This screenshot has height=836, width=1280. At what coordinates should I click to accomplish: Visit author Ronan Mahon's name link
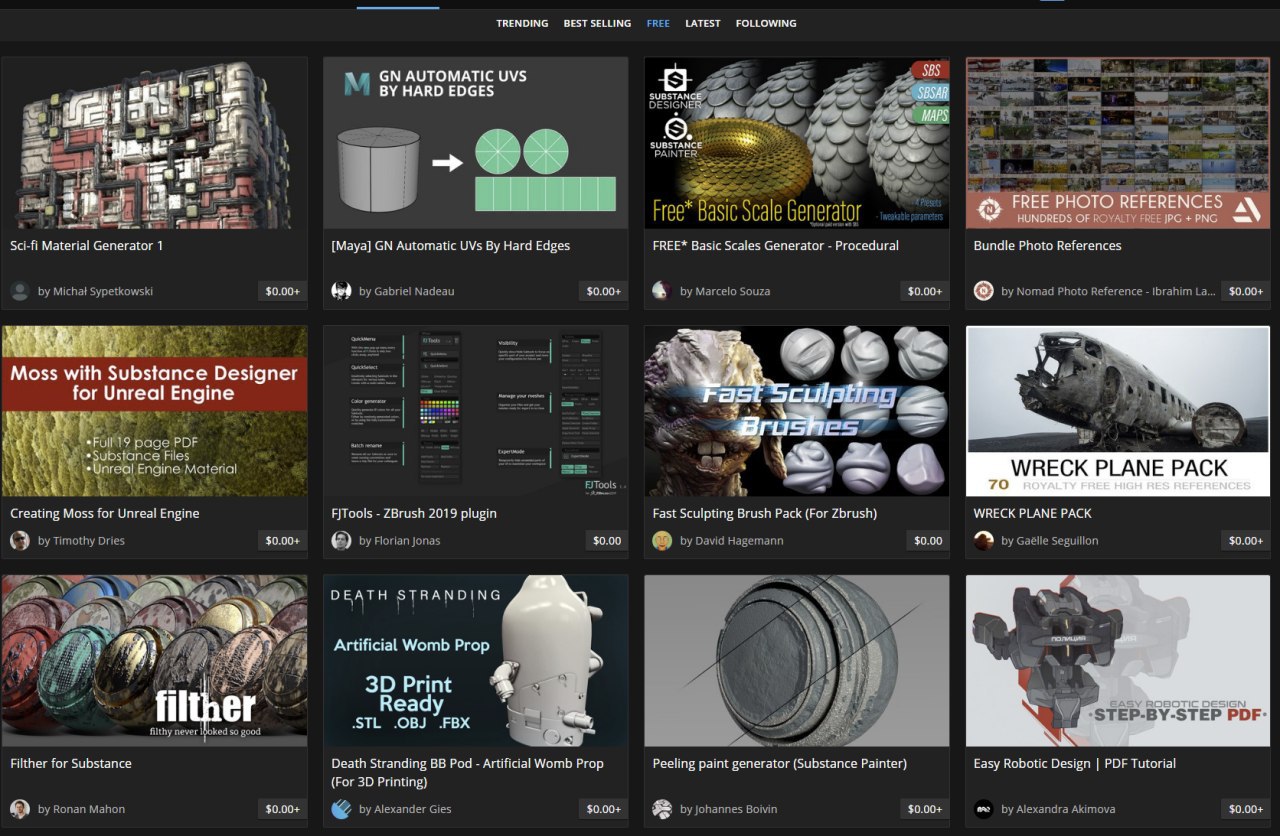click(89, 809)
